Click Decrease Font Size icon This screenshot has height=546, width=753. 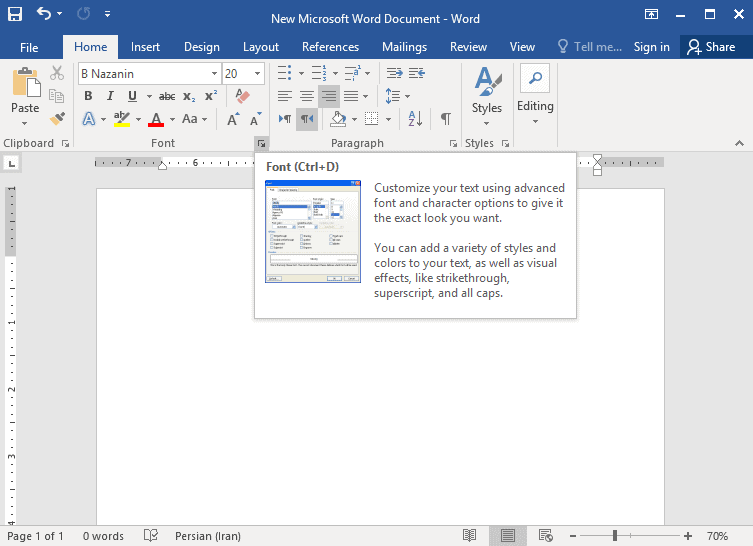(x=255, y=119)
